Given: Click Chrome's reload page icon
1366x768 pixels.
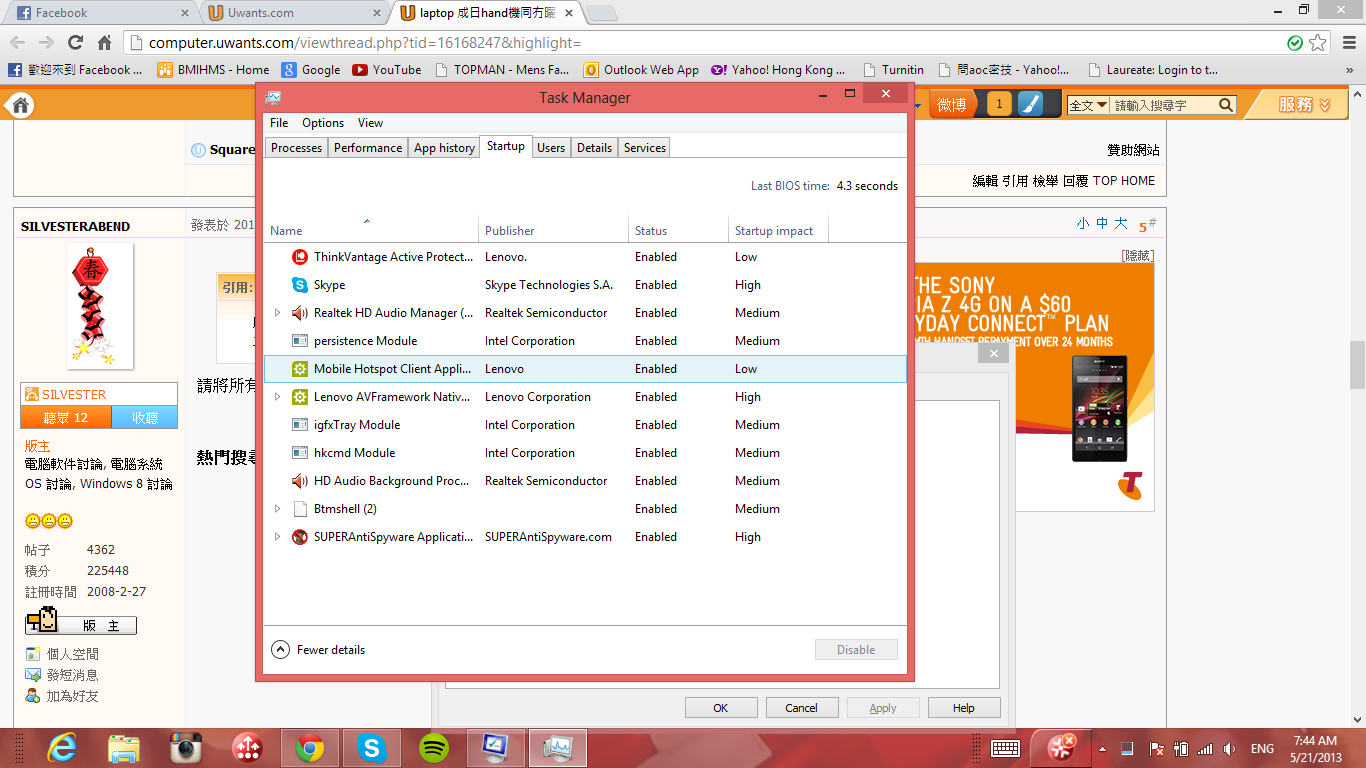Looking at the screenshot, I should (x=75, y=43).
